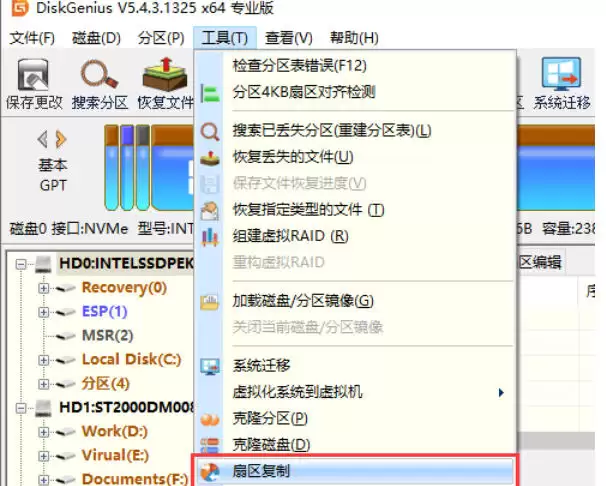606x486 pixels.
Task: Open the 查看(V) menu
Action: pyautogui.click(x=289, y=38)
